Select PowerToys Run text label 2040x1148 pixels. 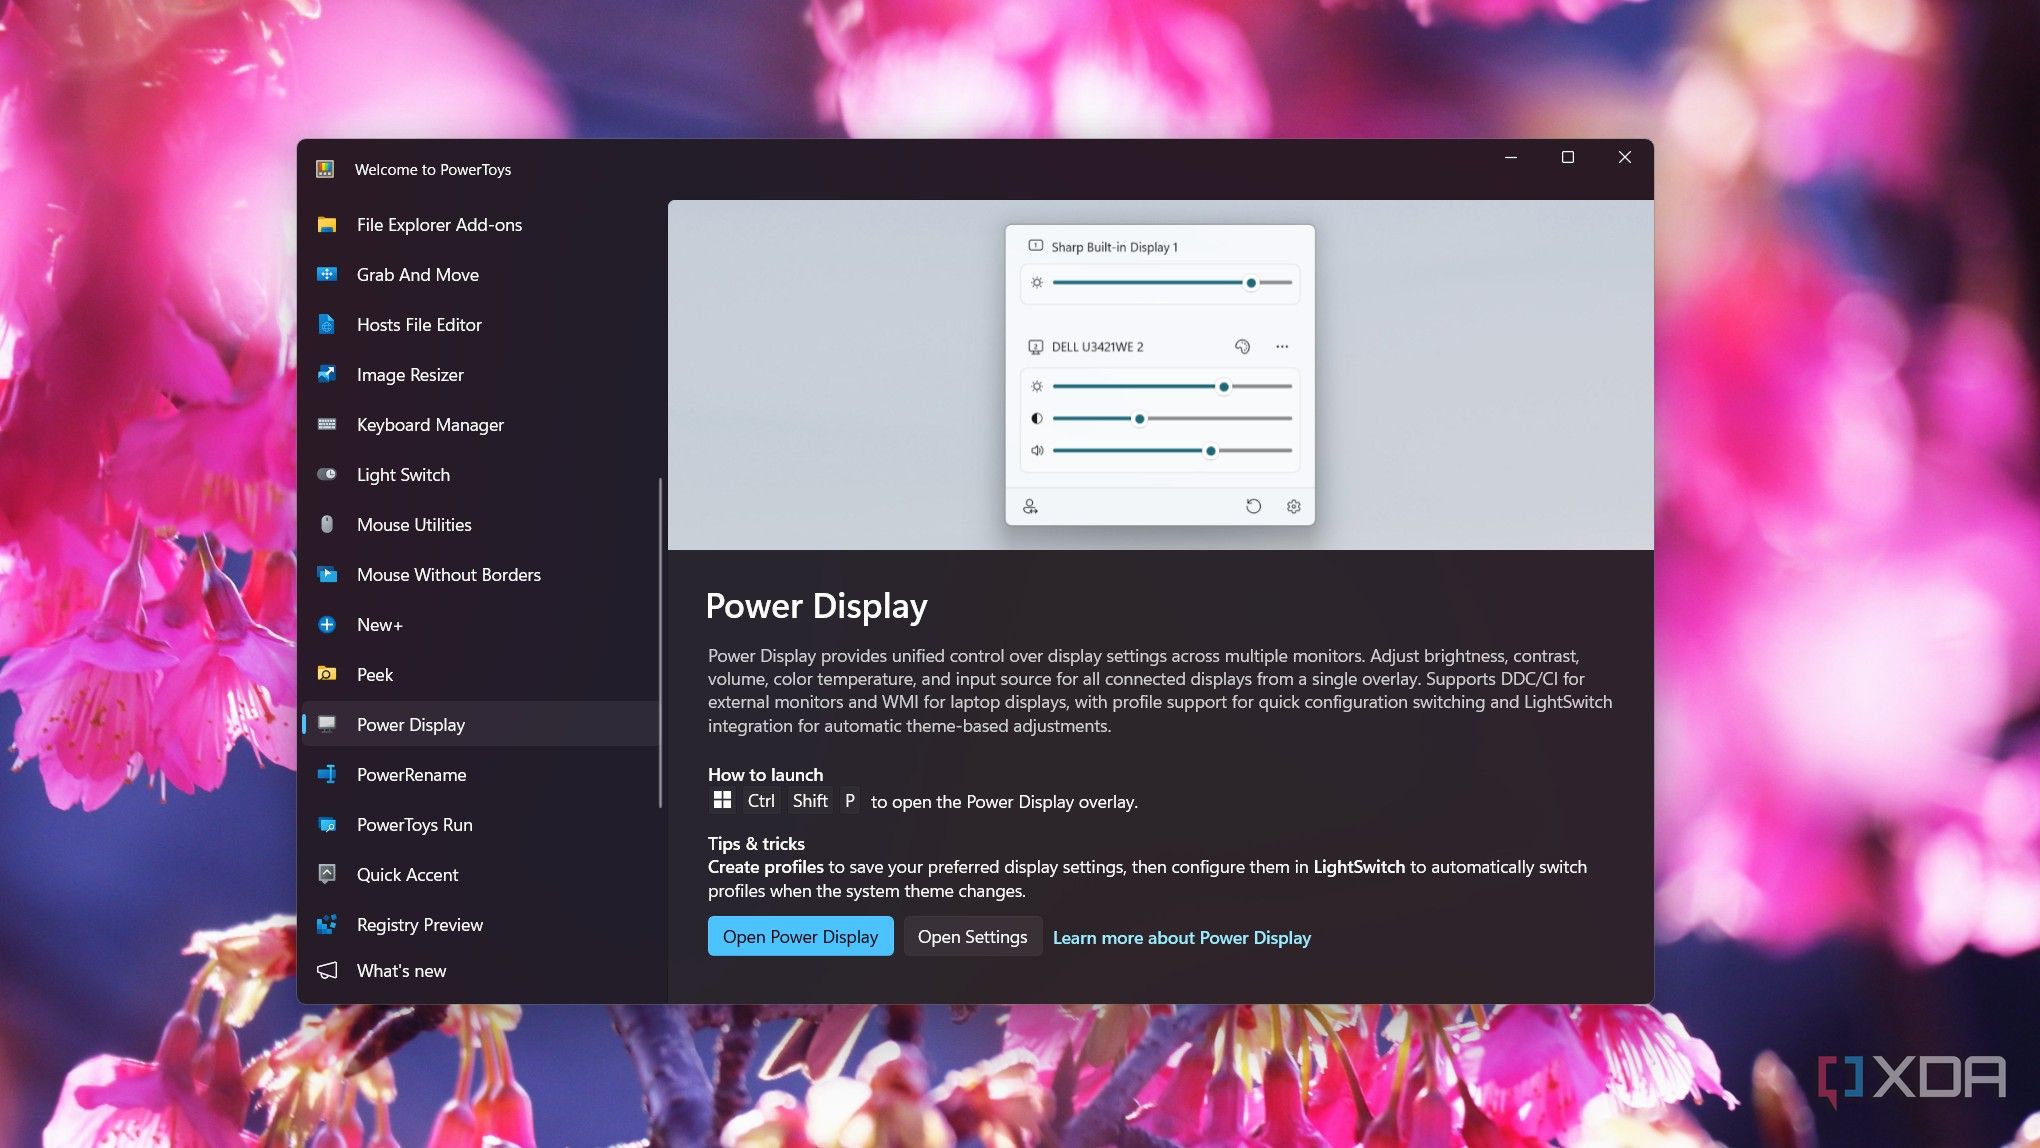tap(414, 825)
